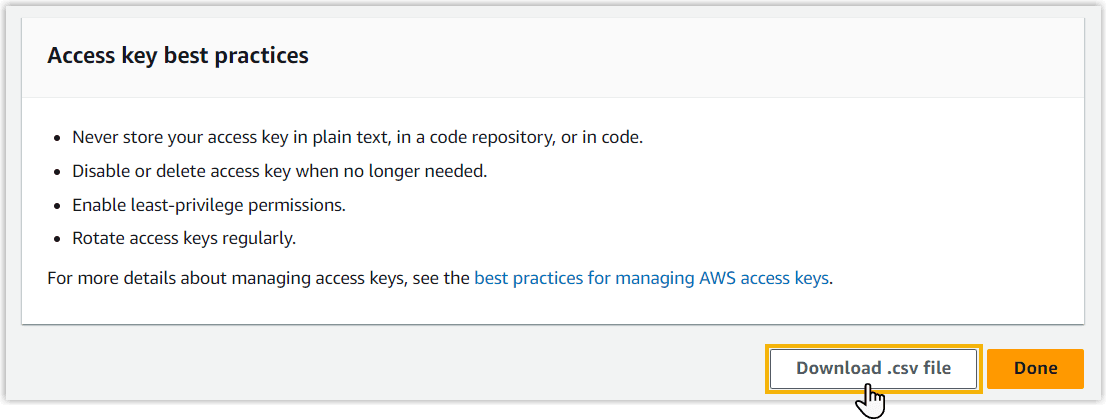Click the word "permissions" in third bullet
The width and height of the screenshot is (1107, 419).
pyautogui.click(x=297, y=205)
